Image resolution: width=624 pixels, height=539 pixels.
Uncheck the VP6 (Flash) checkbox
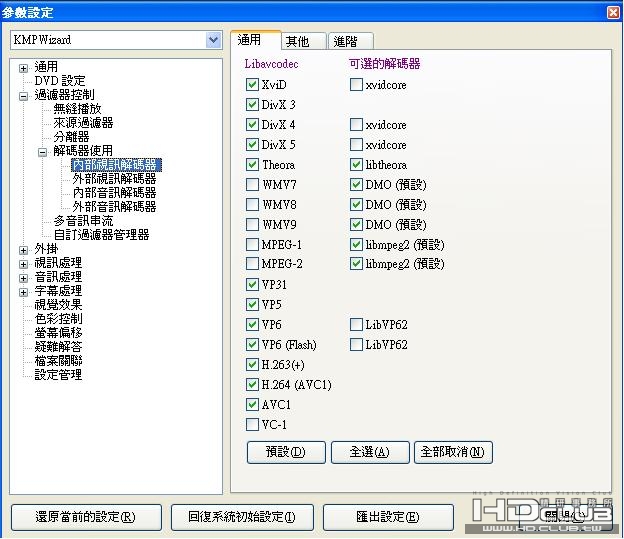pyautogui.click(x=252, y=344)
